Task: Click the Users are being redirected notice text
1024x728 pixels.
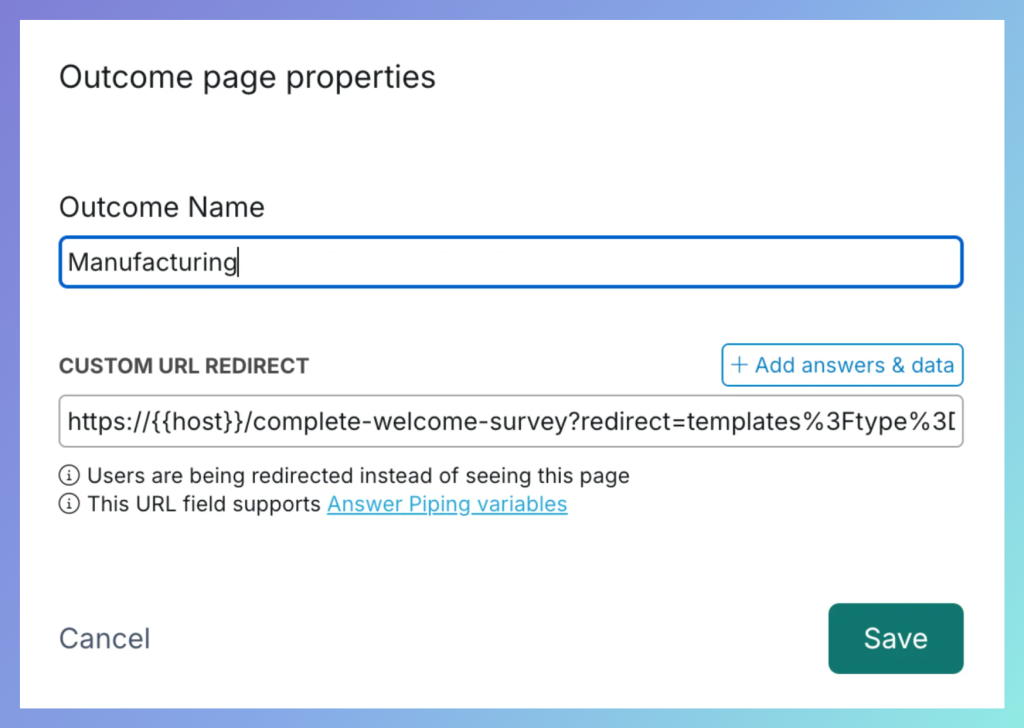Action: [358, 476]
